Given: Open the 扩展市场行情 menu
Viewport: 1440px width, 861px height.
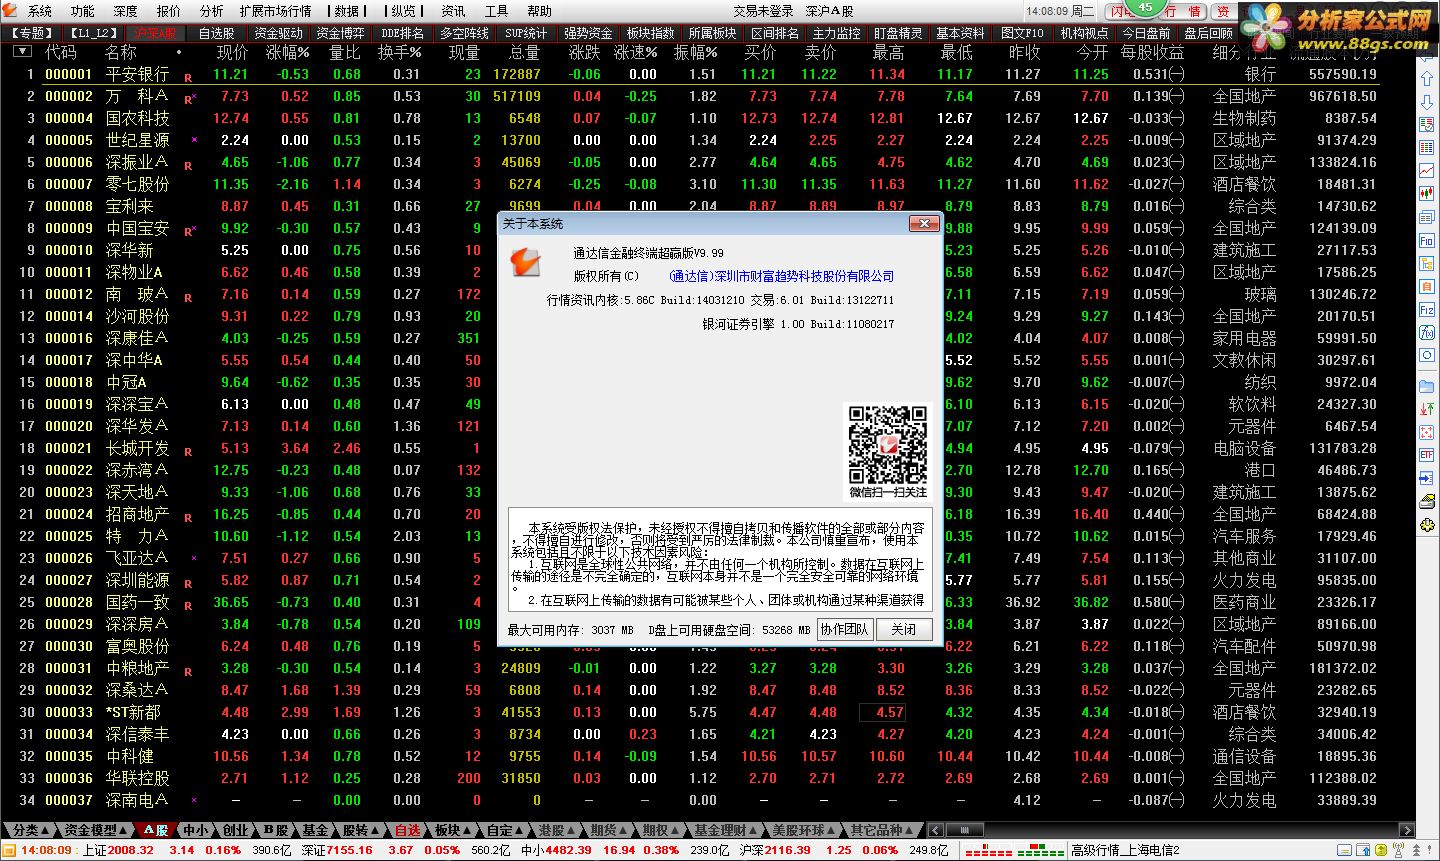Looking at the screenshot, I should 275,11.
